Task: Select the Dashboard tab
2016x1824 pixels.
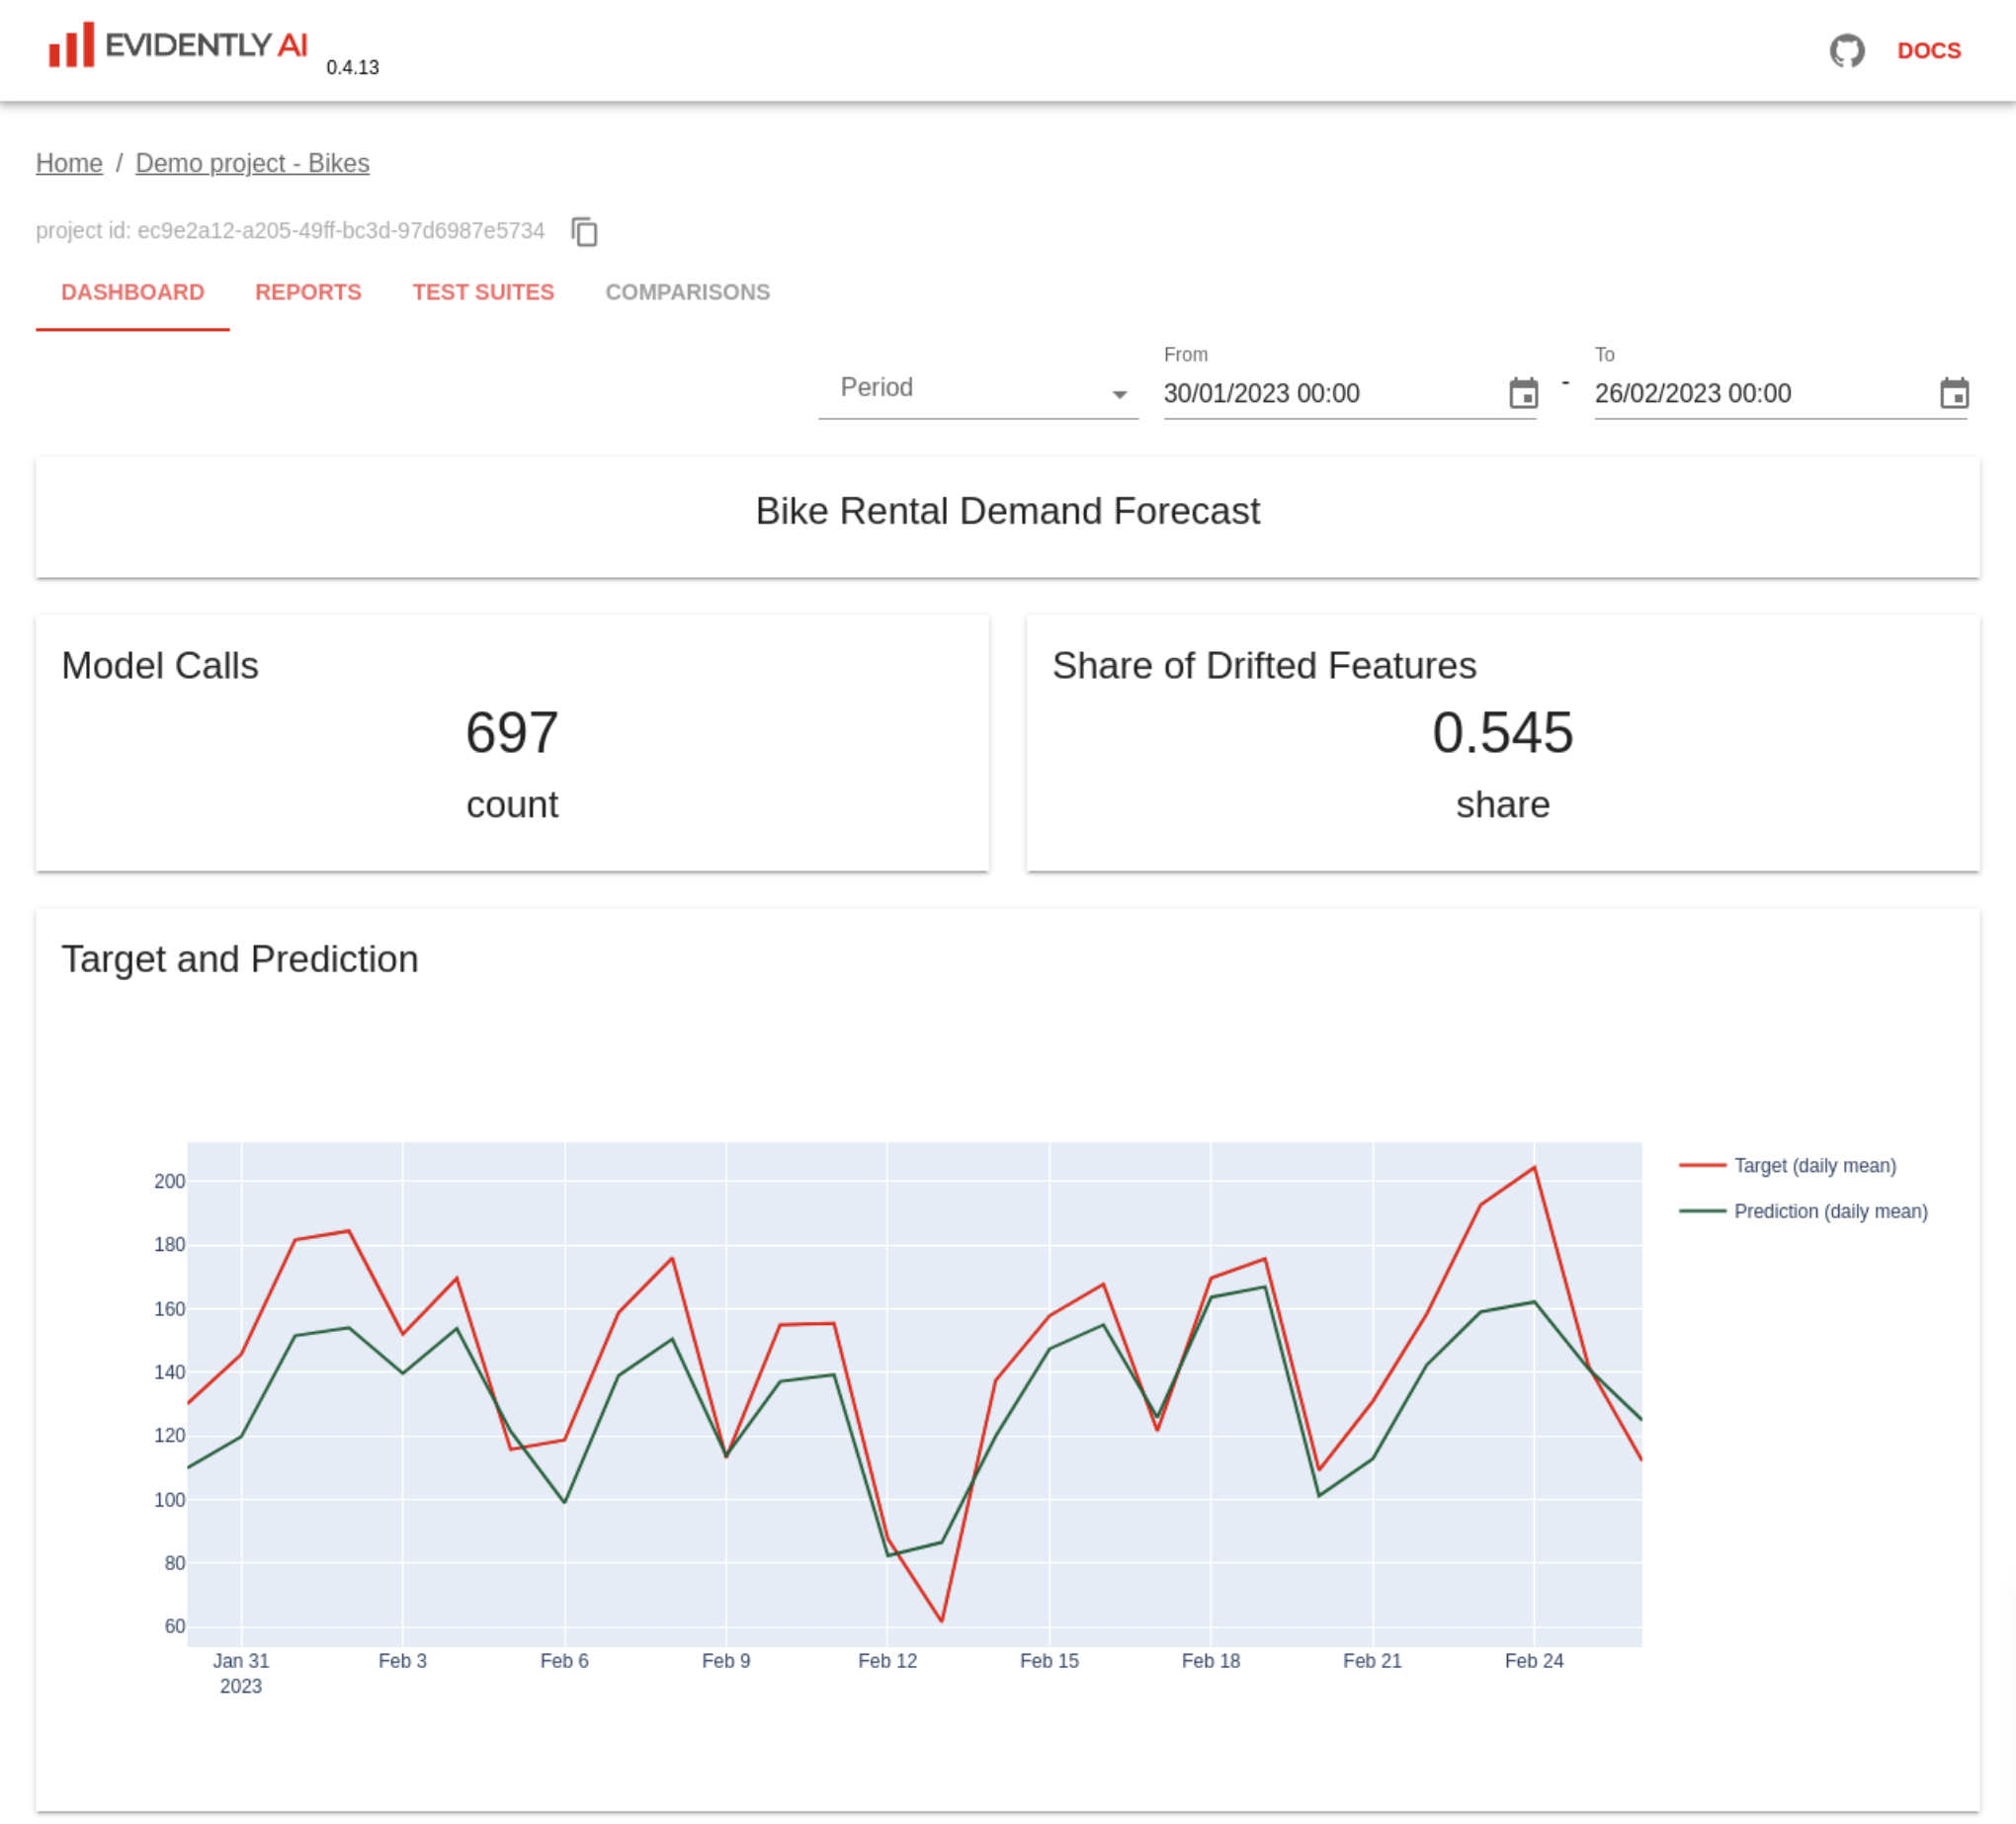Action: pos(133,292)
